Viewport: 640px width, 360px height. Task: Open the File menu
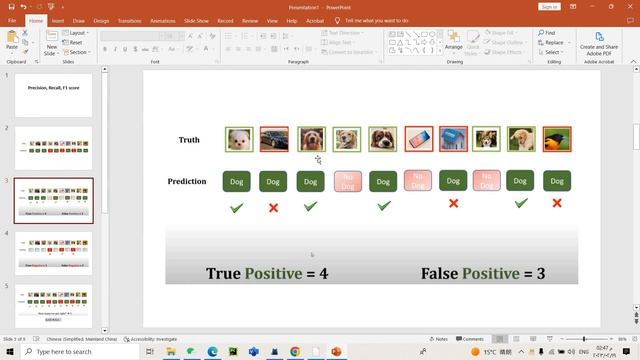[x=12, y=20]
